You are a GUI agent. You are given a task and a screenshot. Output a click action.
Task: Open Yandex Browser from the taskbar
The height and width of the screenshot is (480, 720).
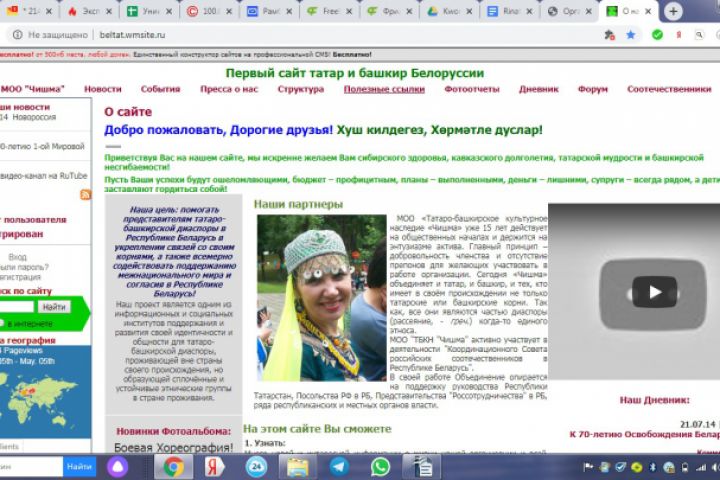(214, 467)
